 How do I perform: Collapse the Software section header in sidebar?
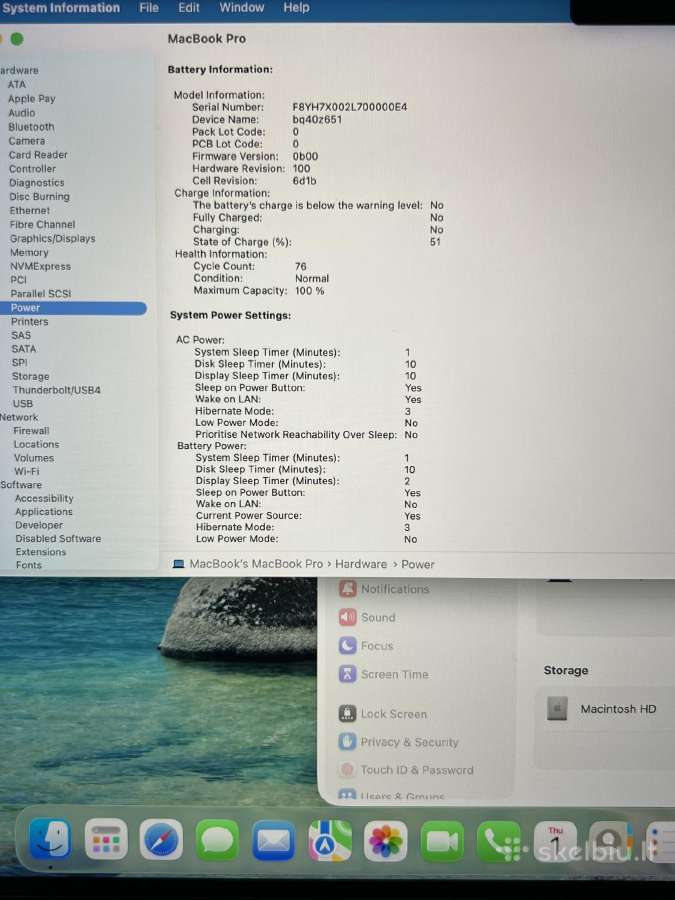pyautogui.click(x=21, y=485)
